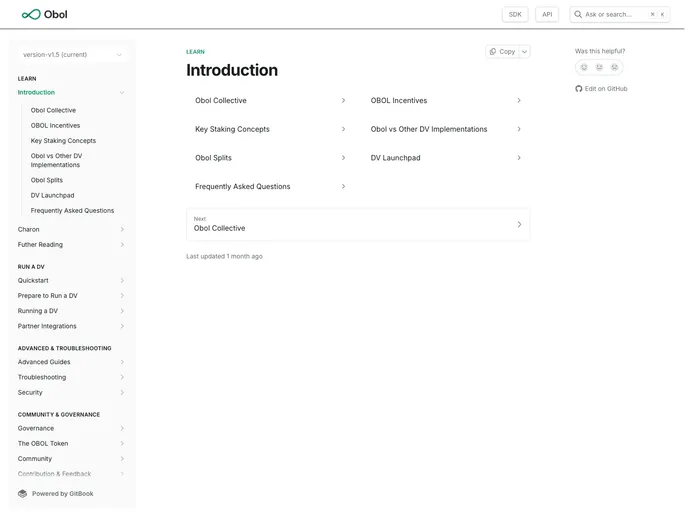Select Obol vs Other DV Implementations sidebar item
Image resolution: width=688 pixels, height=512 pixels.
pos(57,160)
